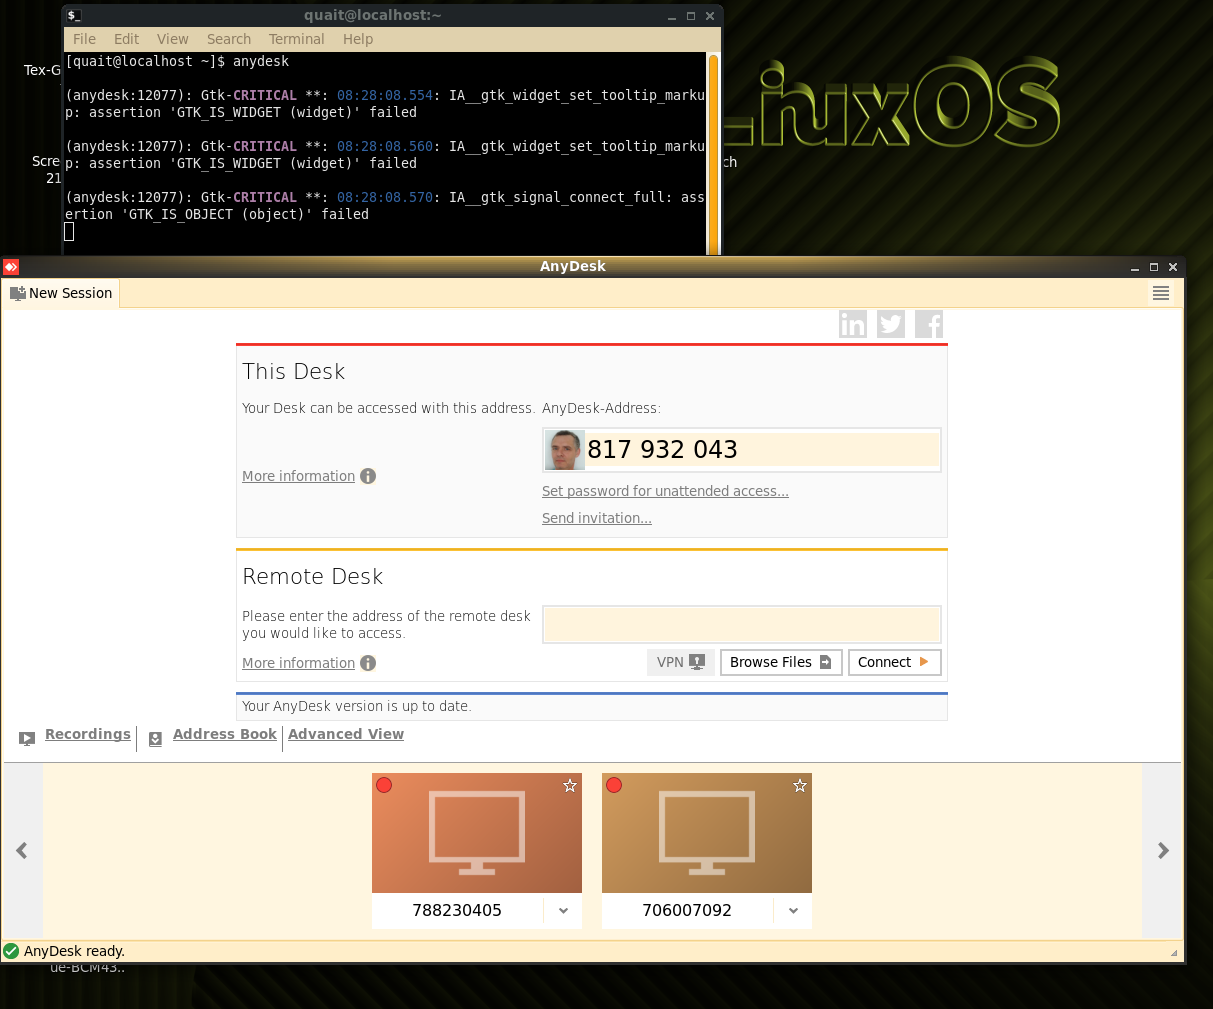This screenshot has width=1213, height=1009.
Task: Click the Twitter bird icon
Action: [x=890, y=324]
